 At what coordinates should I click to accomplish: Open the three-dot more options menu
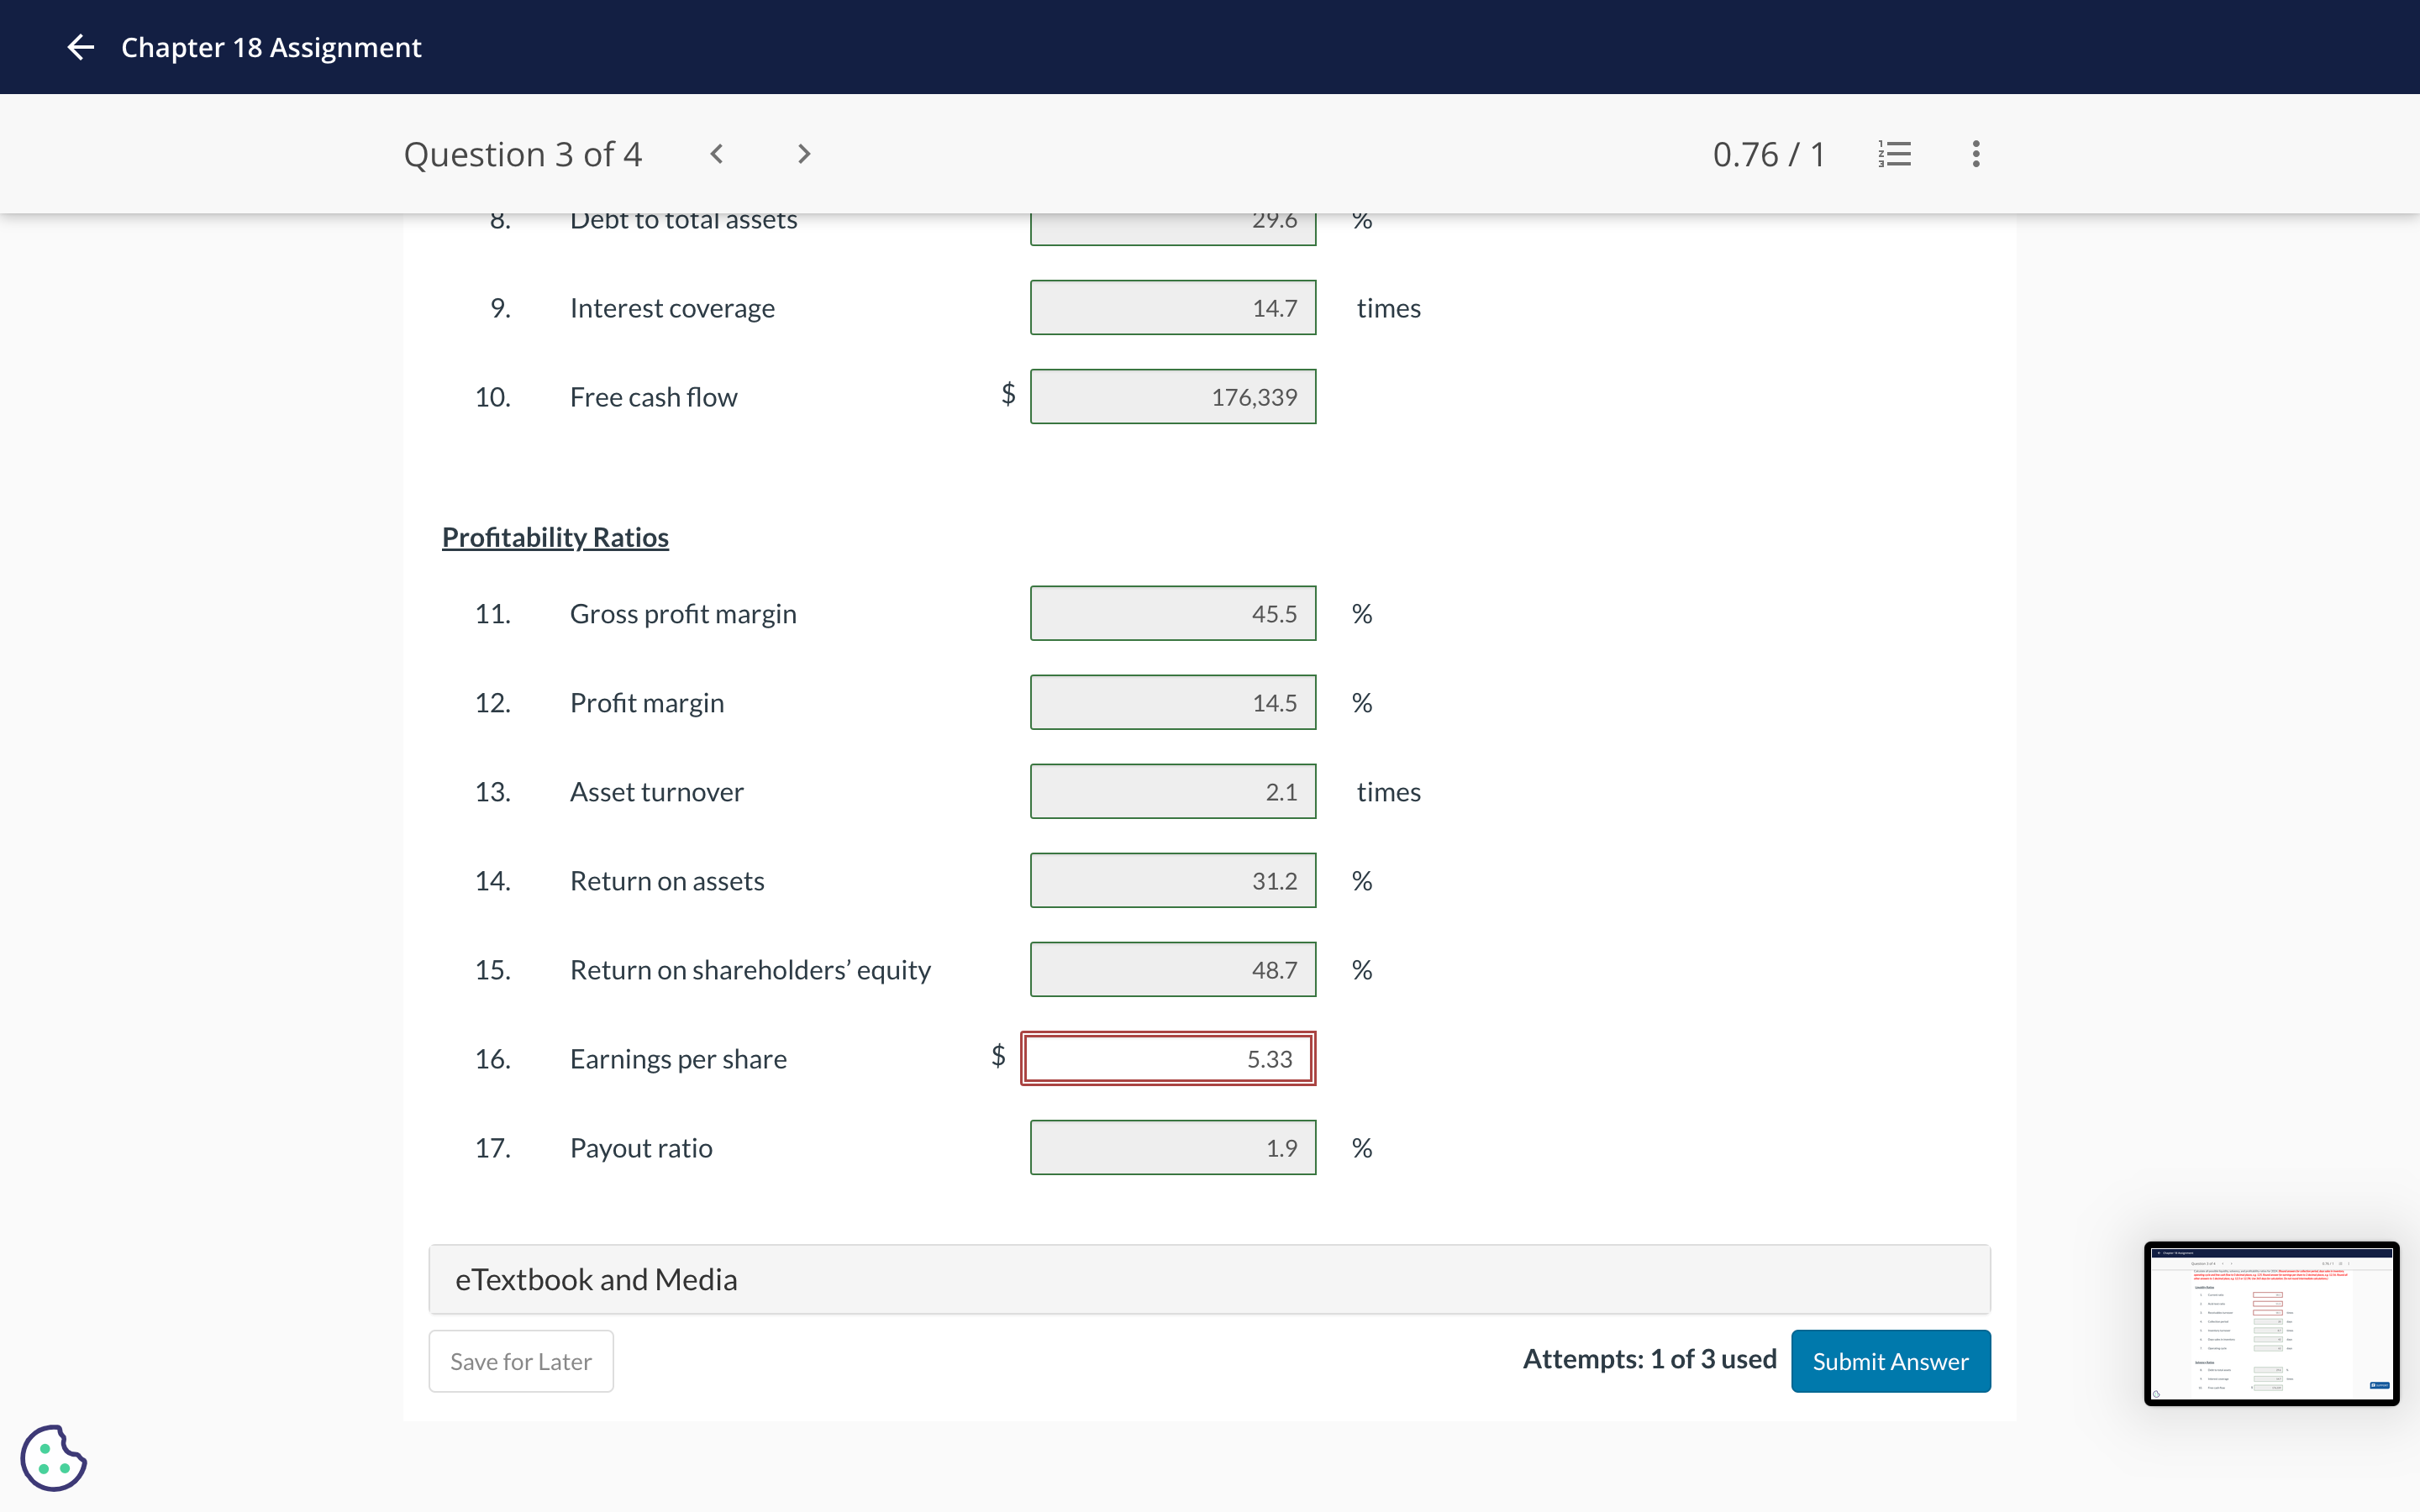1975,154
